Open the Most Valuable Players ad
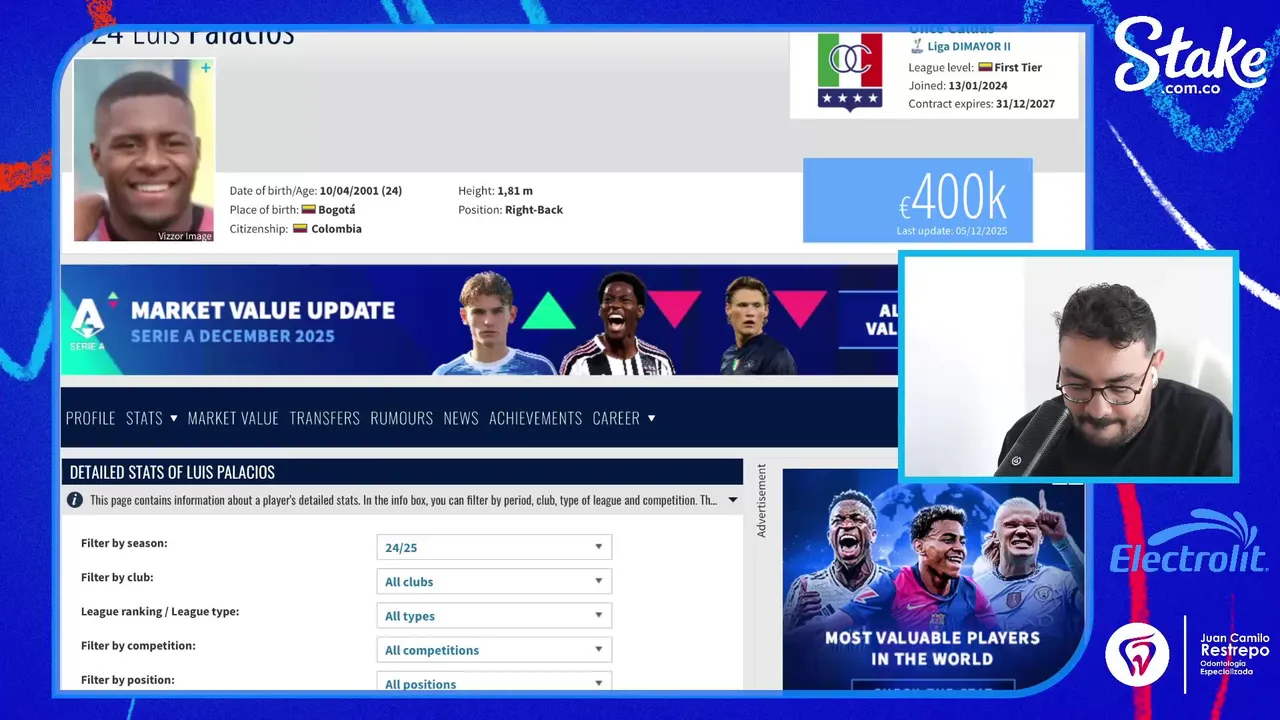1280x720 pixels. pyautogui.click(x=933, y=579)
